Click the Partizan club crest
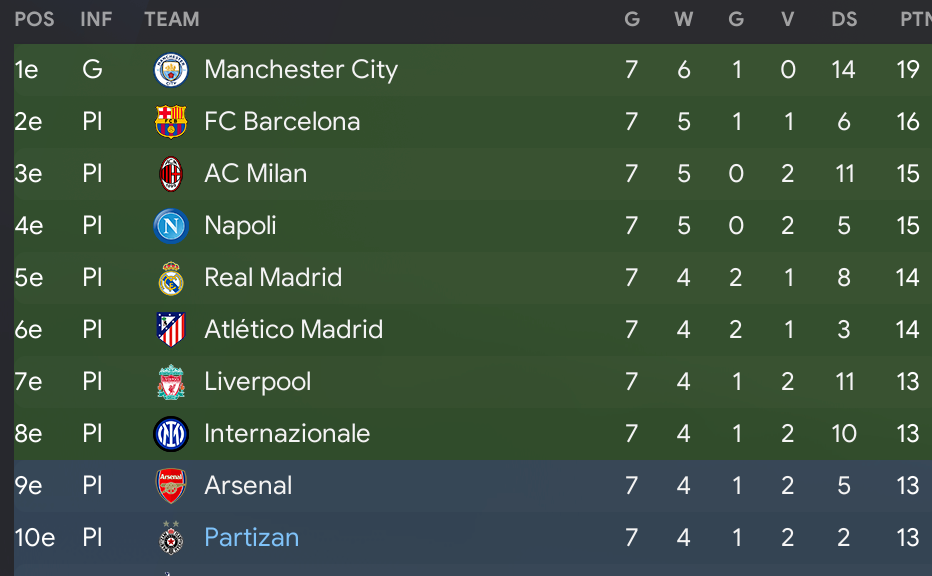Screen dimensions: 932x576 coord(171,537)
